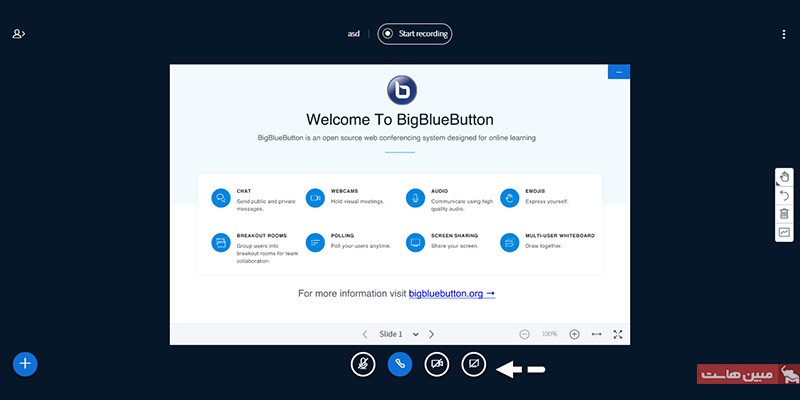This screenshot has width=800, height=400.
Task: Click the meeting name "asd"
Action: point(354,34)
